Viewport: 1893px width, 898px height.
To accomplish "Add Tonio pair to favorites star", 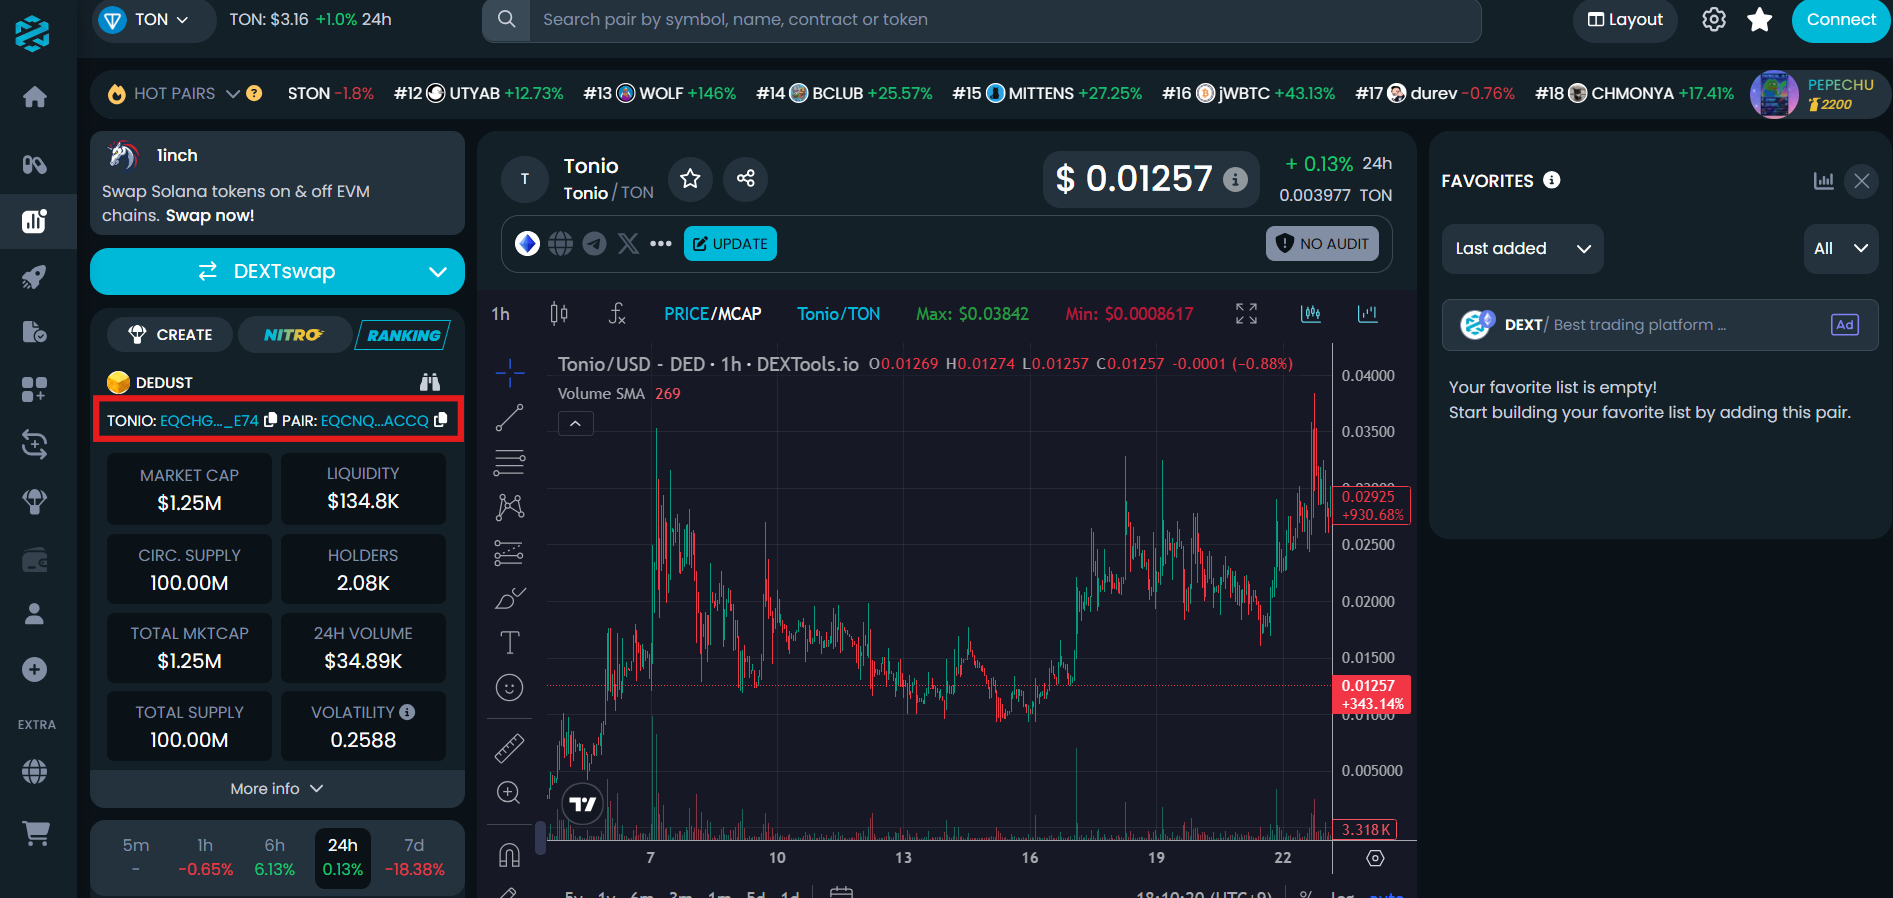I will [690, 178].
